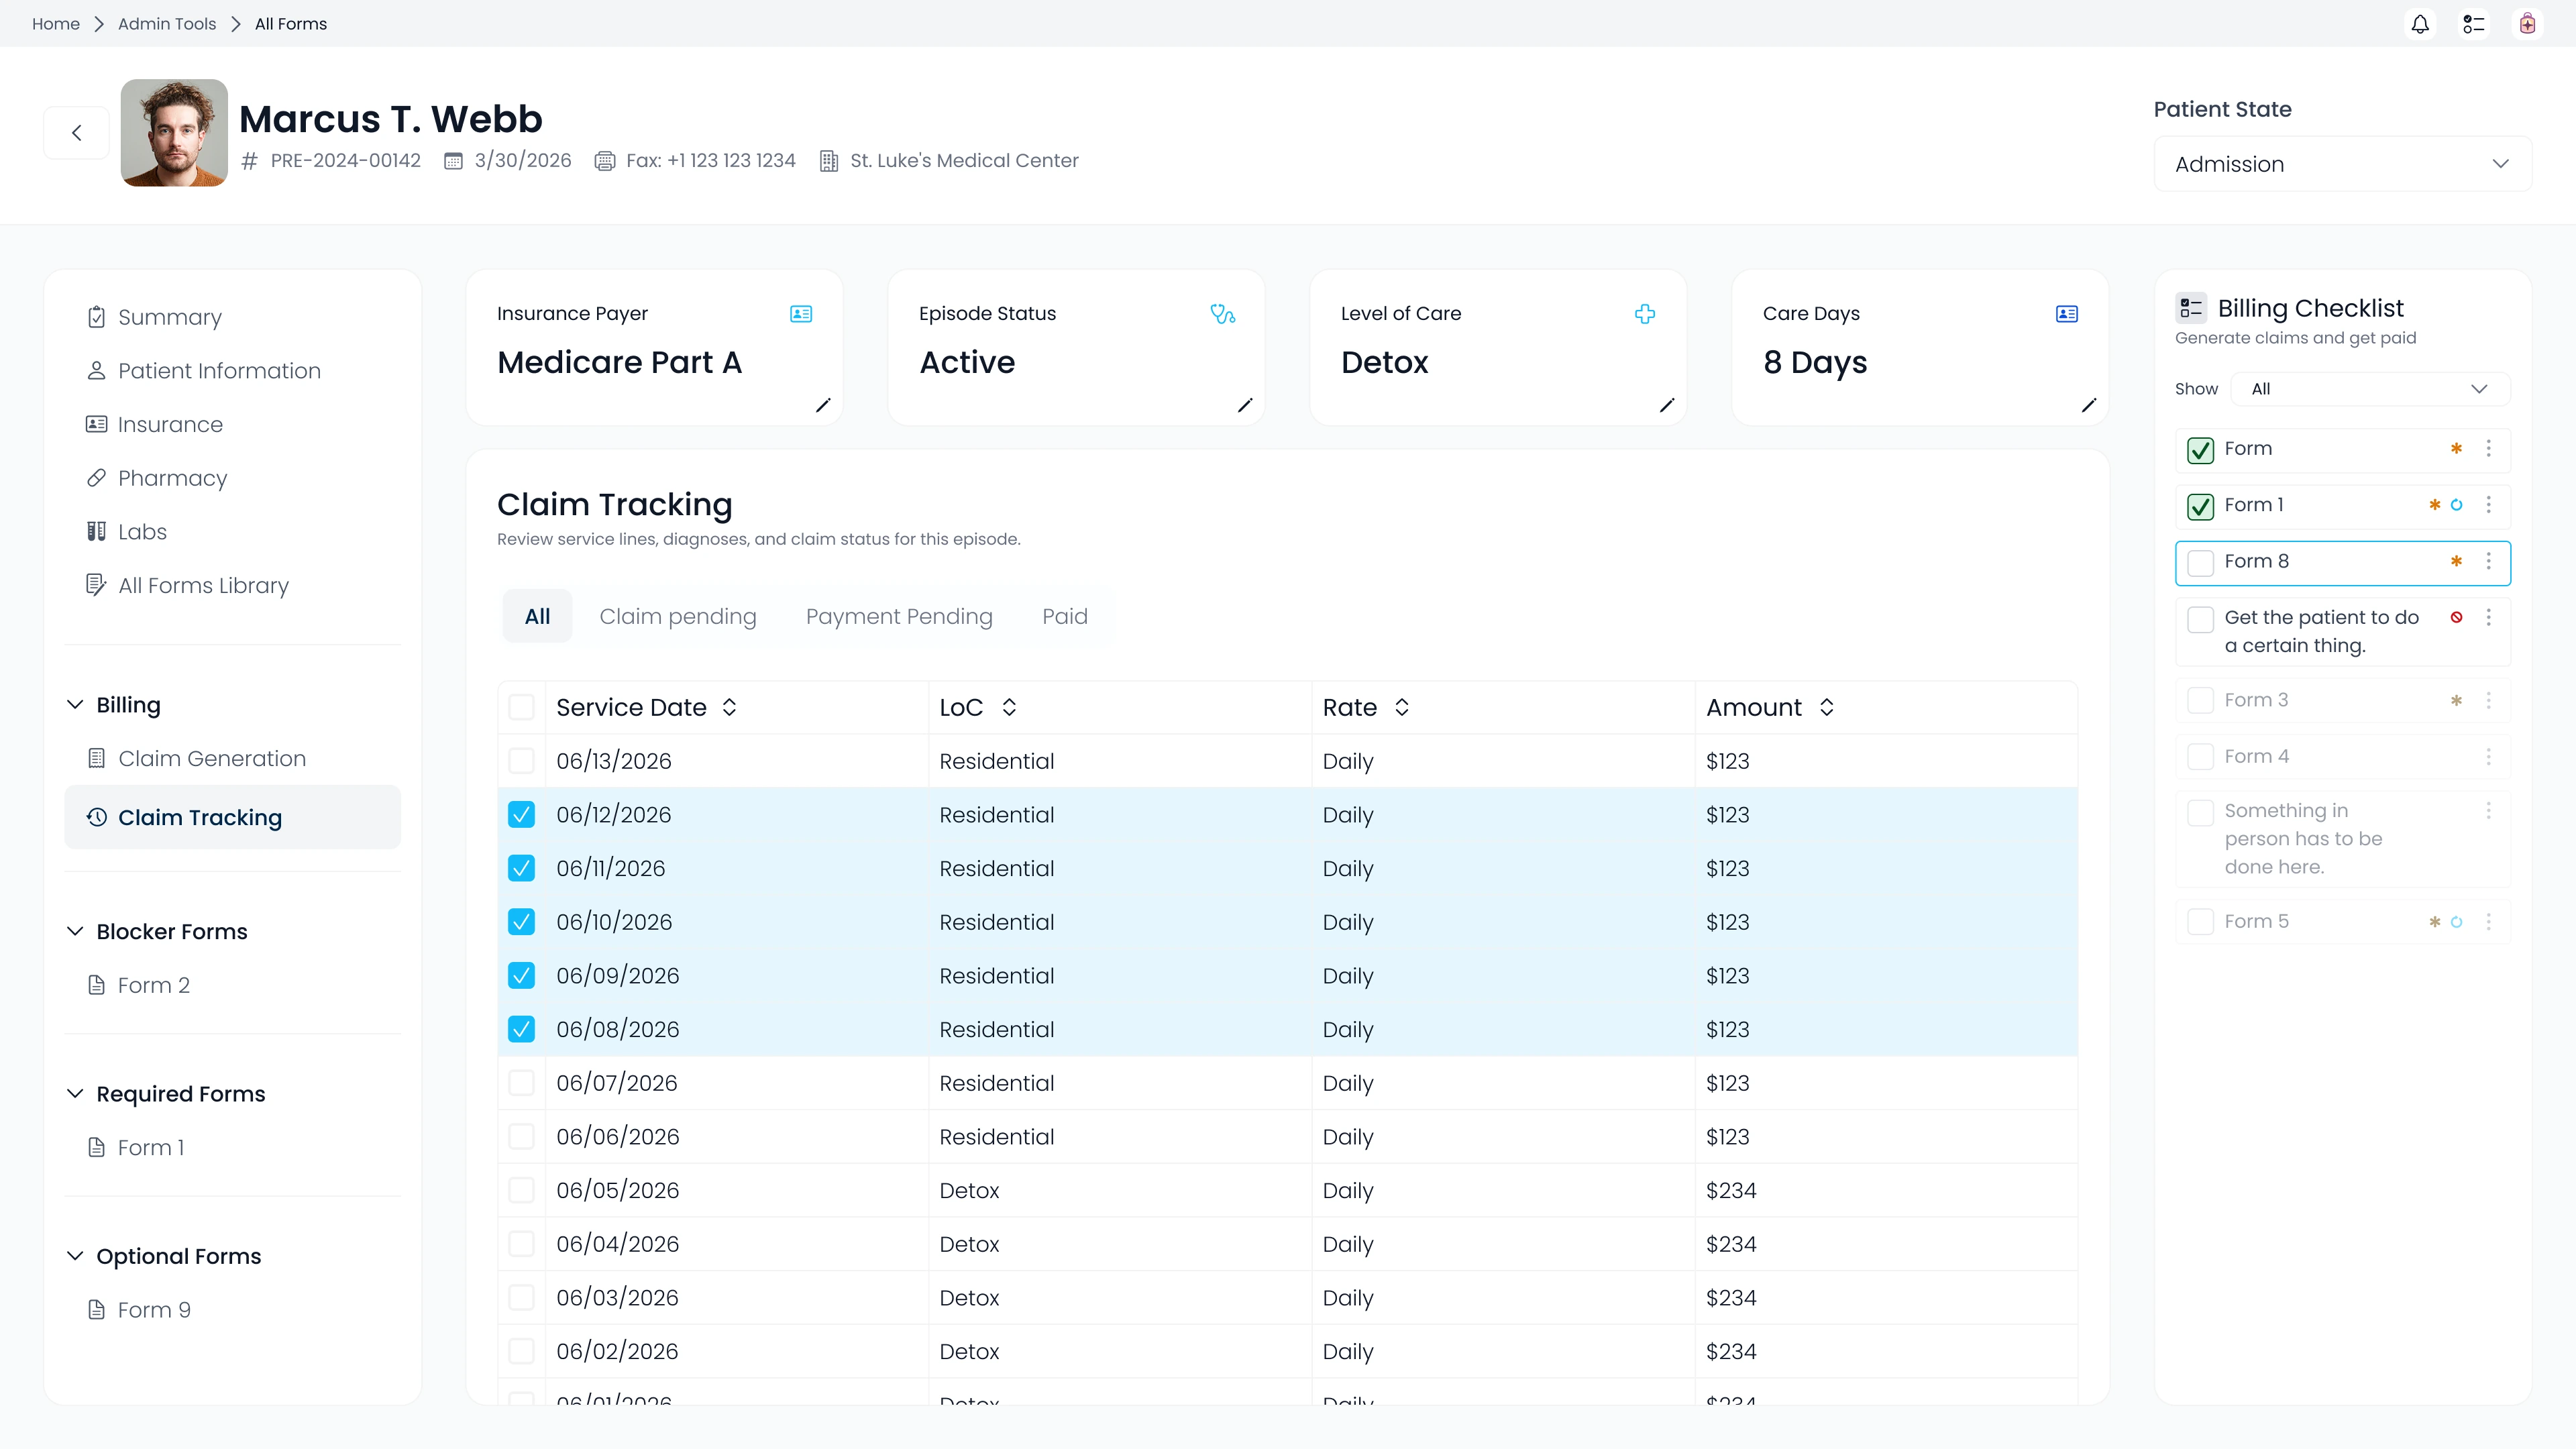Click the medical profile icon top right
The width and height of the screenshot is (2576, 1449).
click(2527, 24)
